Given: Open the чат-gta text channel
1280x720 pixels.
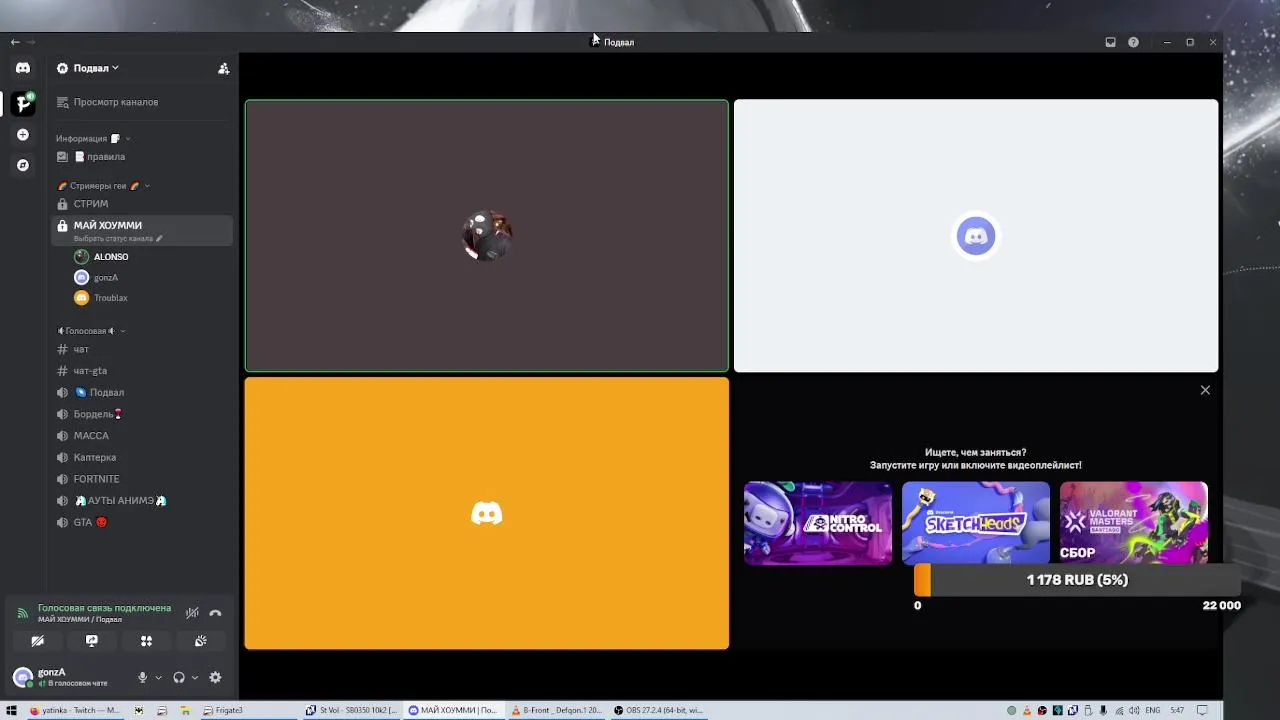Looking at the screenshot, I should (140, 371).
